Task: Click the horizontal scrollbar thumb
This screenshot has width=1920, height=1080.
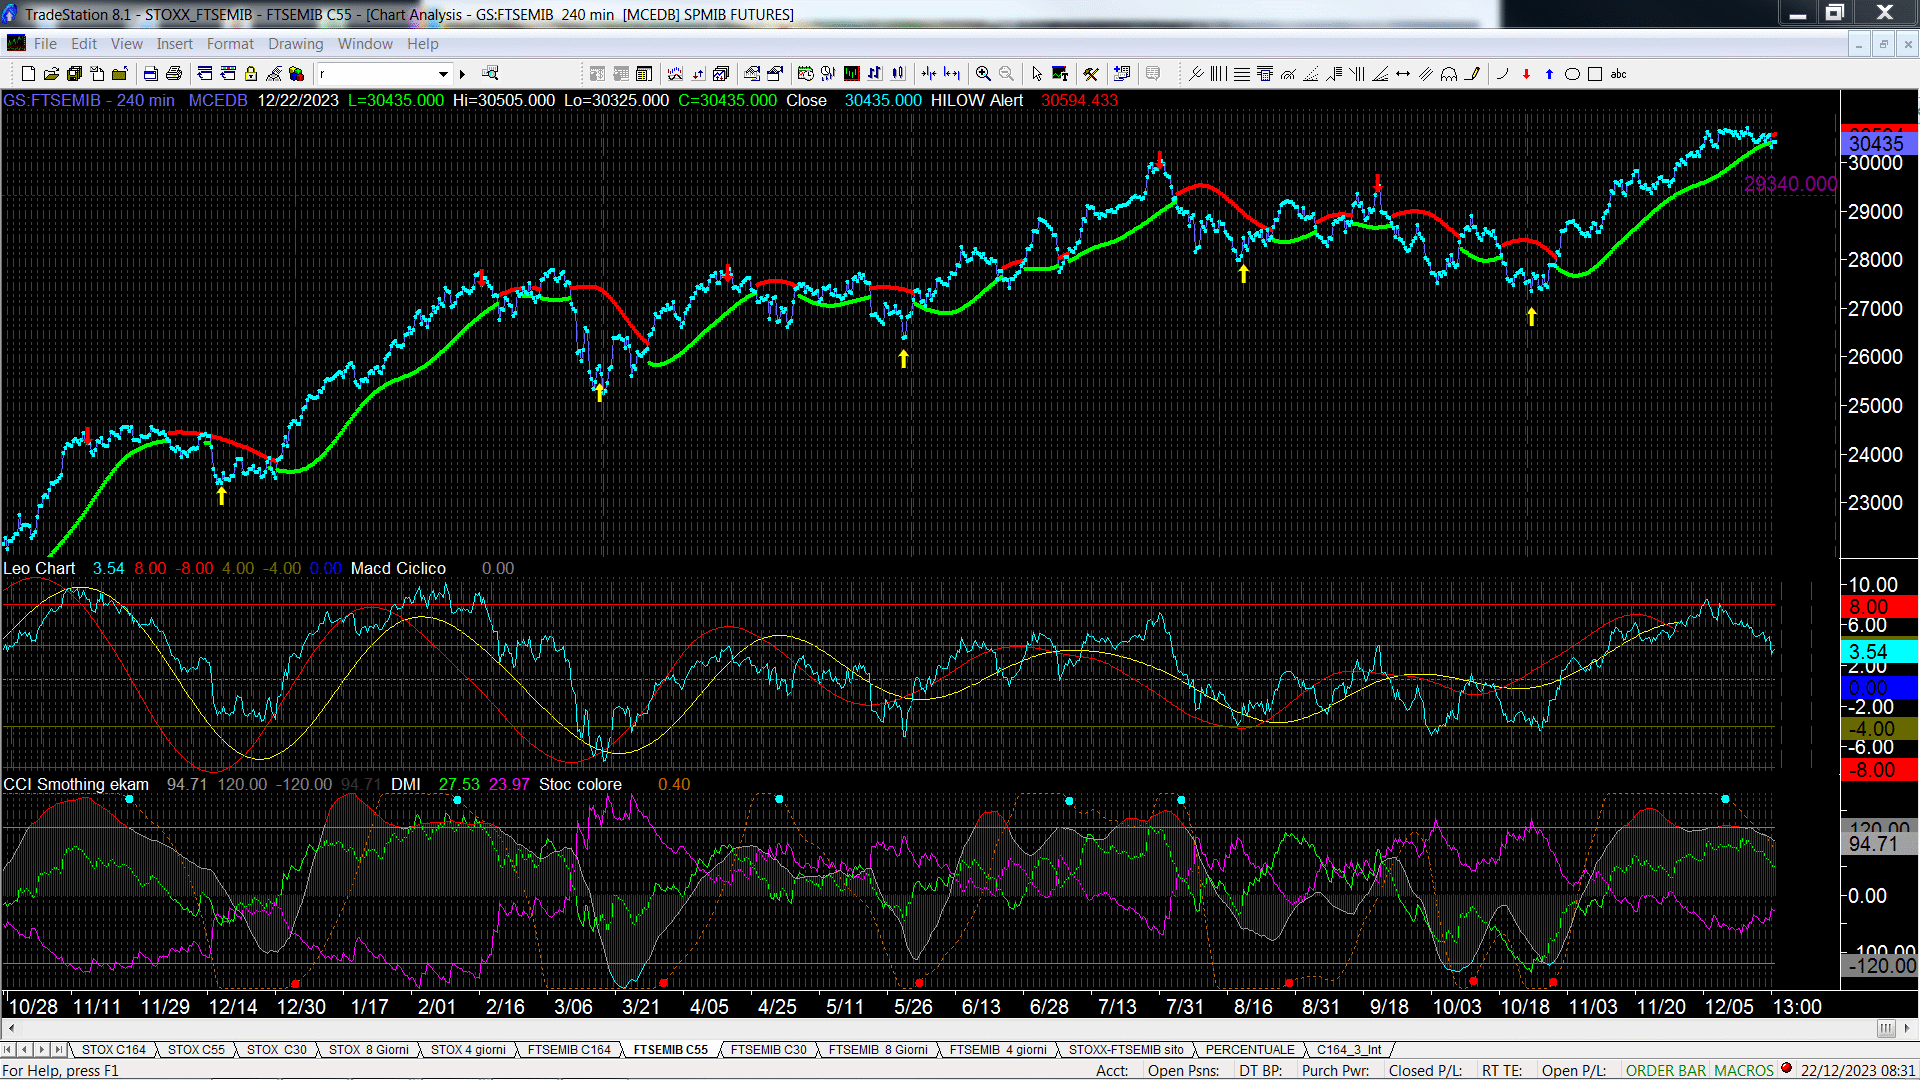Action: coord(1886,1028)
